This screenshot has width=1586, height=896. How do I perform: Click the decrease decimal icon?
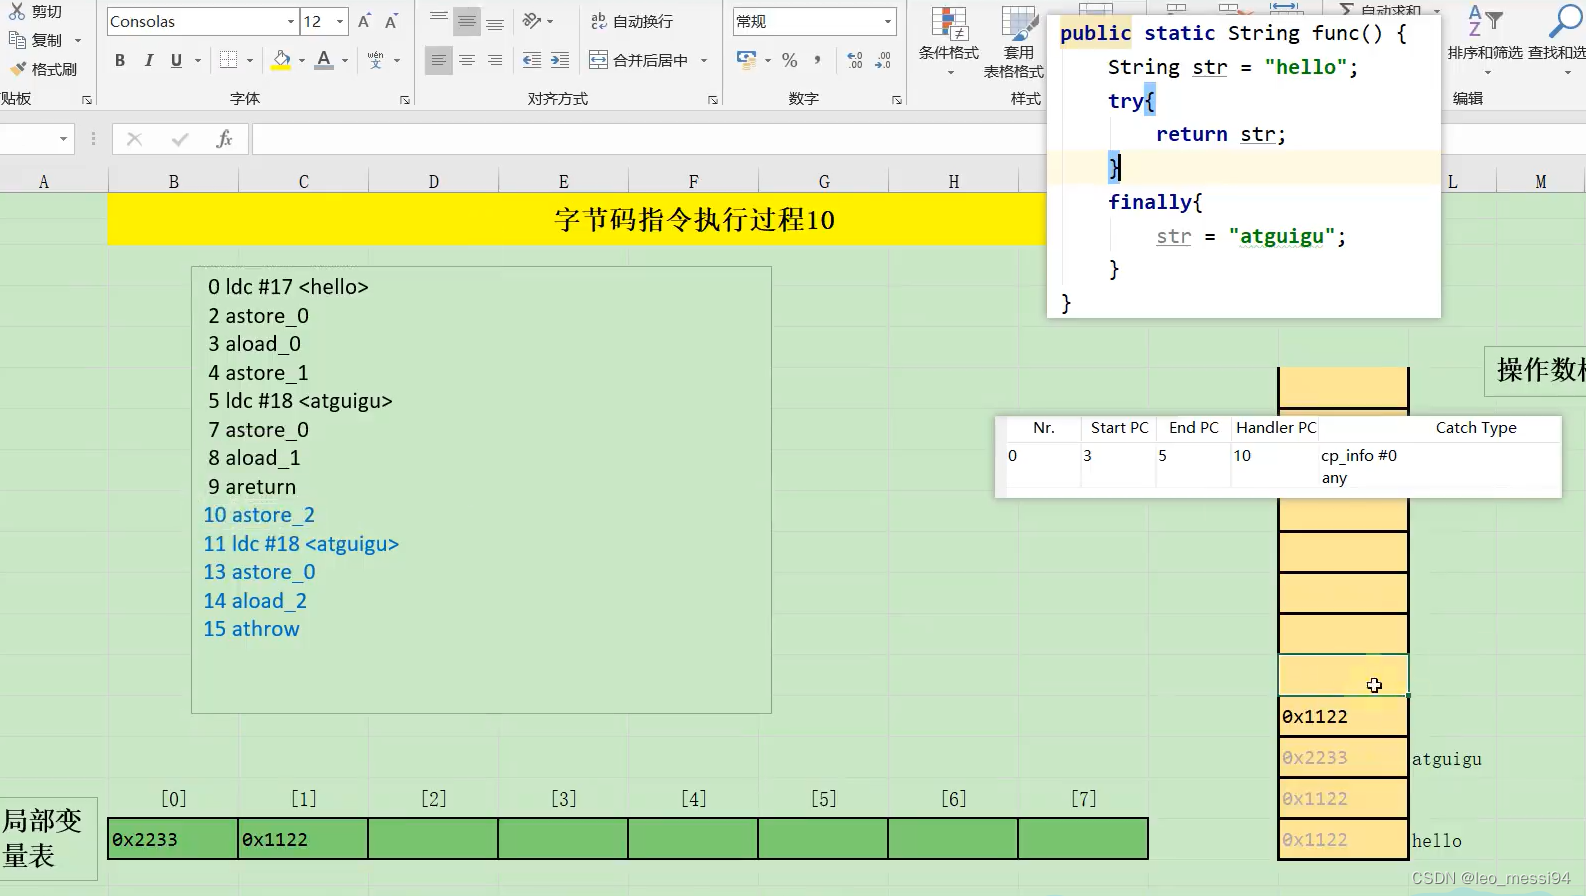click(x=883, y=60)
